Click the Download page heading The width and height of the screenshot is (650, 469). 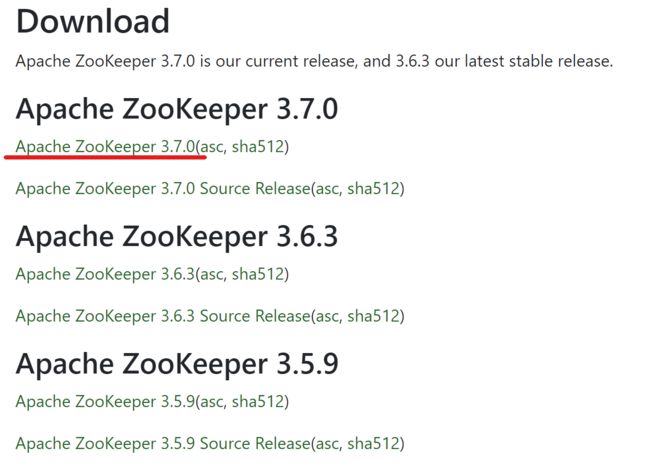tap(93, 21)
